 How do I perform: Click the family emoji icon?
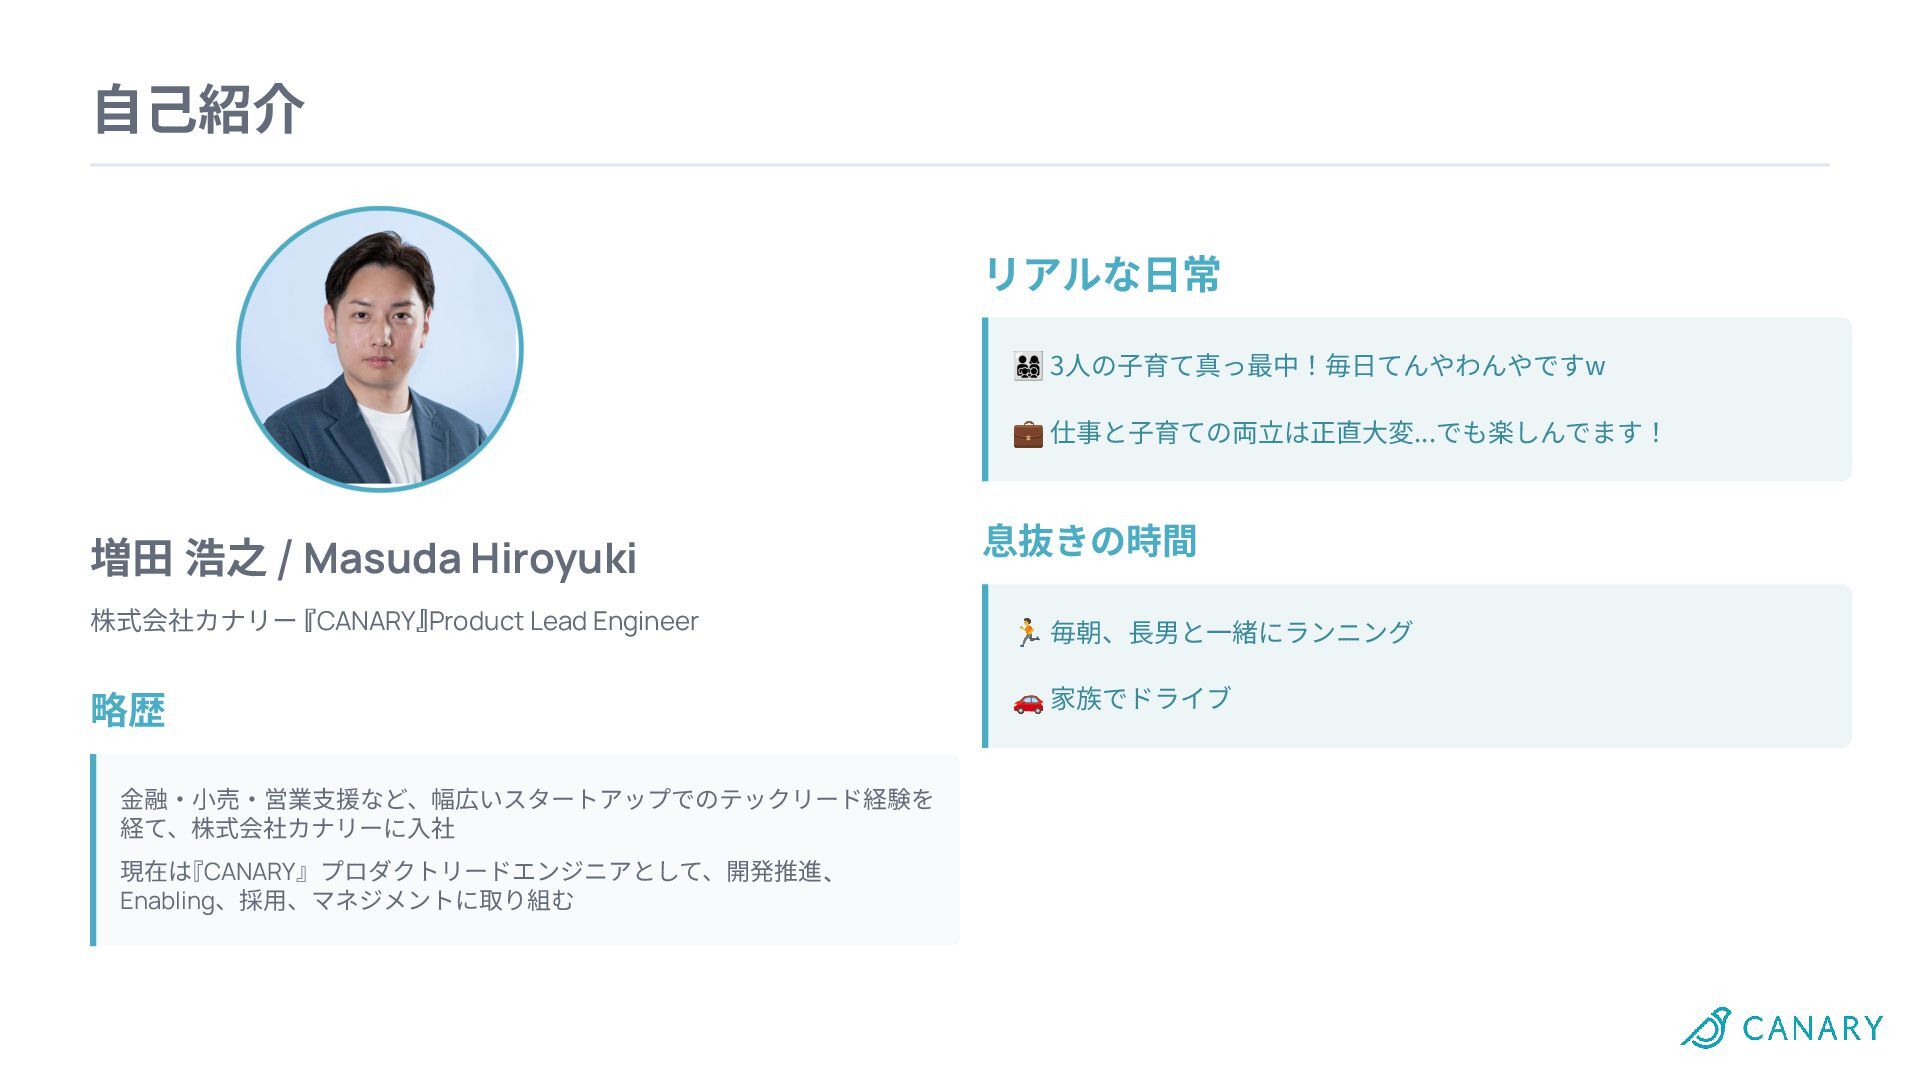(x=1027, y=366)
